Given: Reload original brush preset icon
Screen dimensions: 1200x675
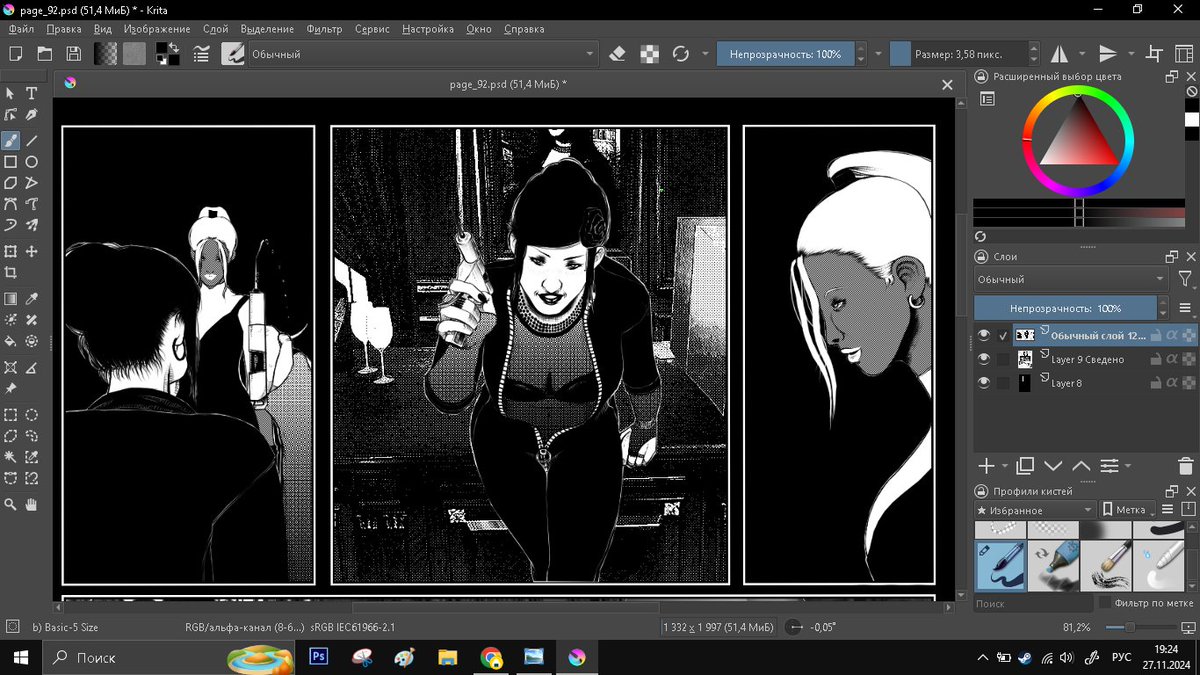Looking at the screenshot, I should [x=681, y=54].
